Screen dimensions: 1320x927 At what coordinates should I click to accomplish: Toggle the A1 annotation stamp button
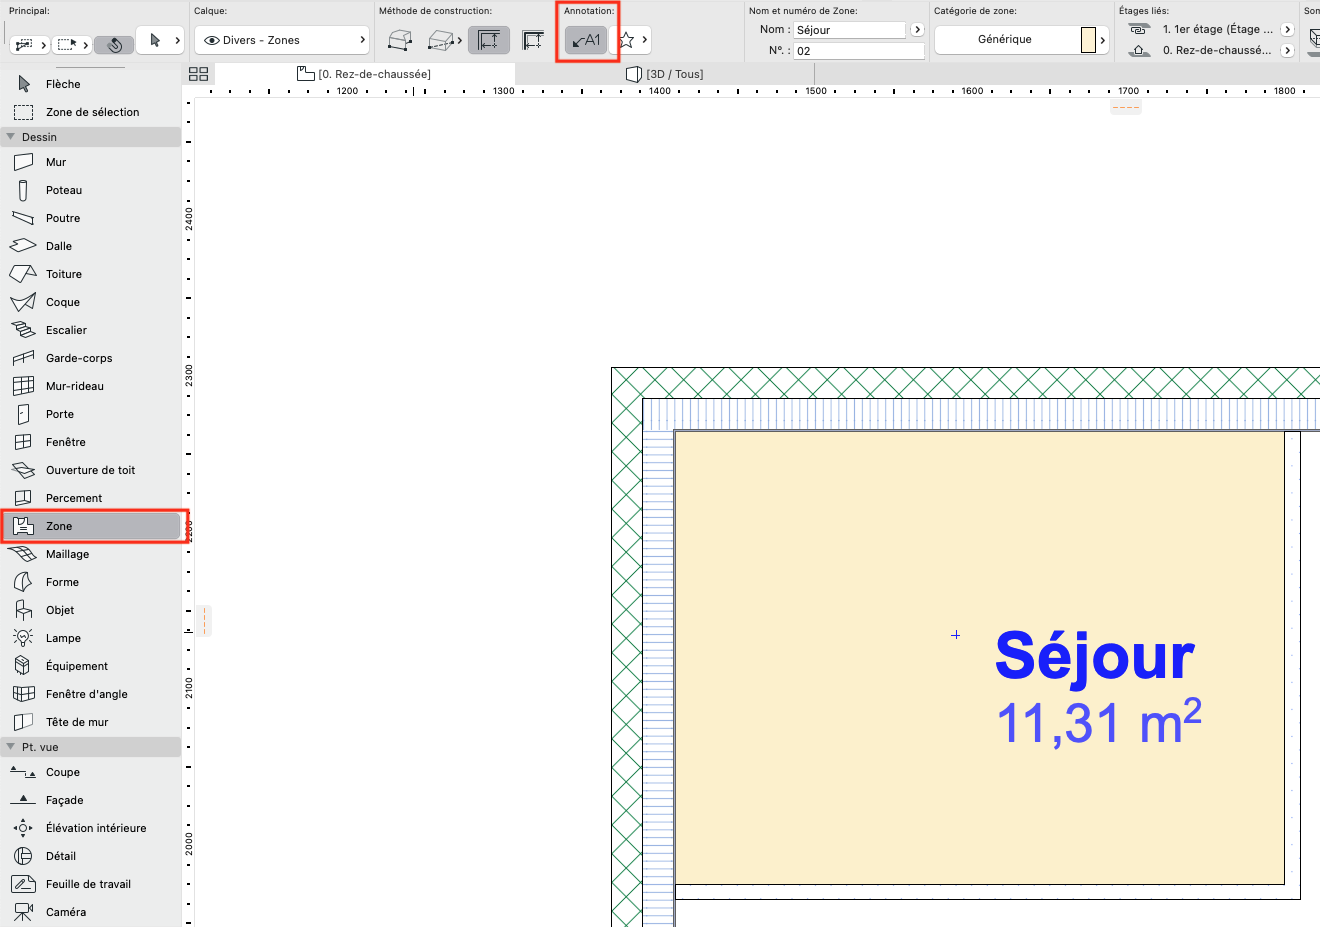pos(586,40)
